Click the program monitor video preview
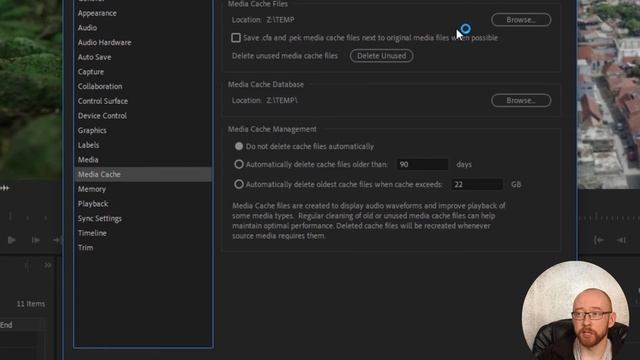640x360 pixels. click(x=609, y=94)
